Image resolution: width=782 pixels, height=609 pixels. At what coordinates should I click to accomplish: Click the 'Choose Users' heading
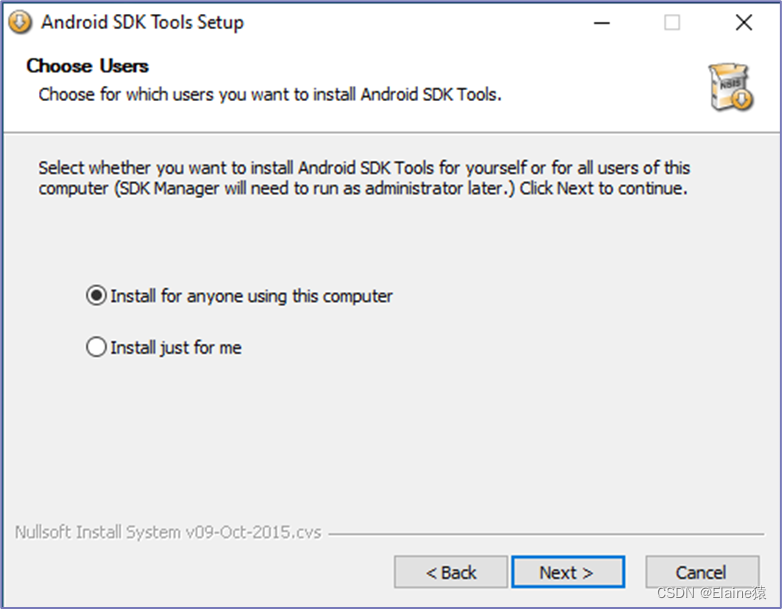pyautogui.click(x=87, y=66)
